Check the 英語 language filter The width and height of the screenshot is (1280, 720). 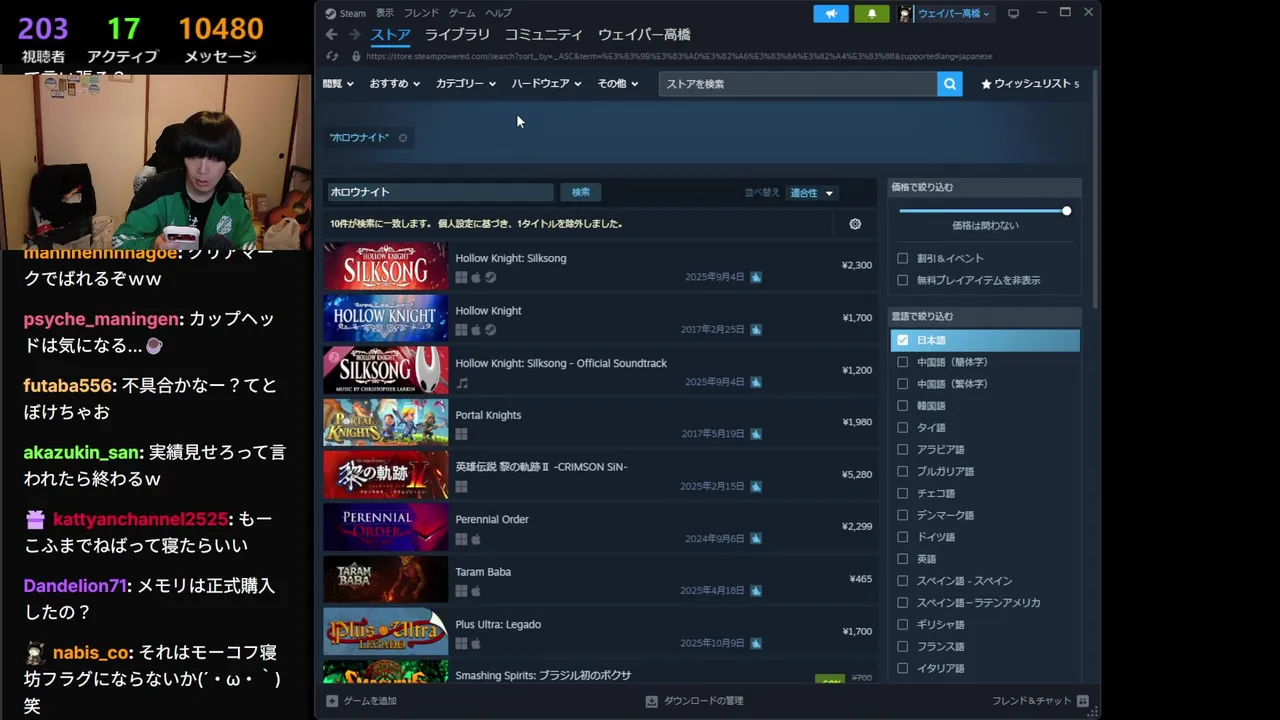click(x=902, y=559)
